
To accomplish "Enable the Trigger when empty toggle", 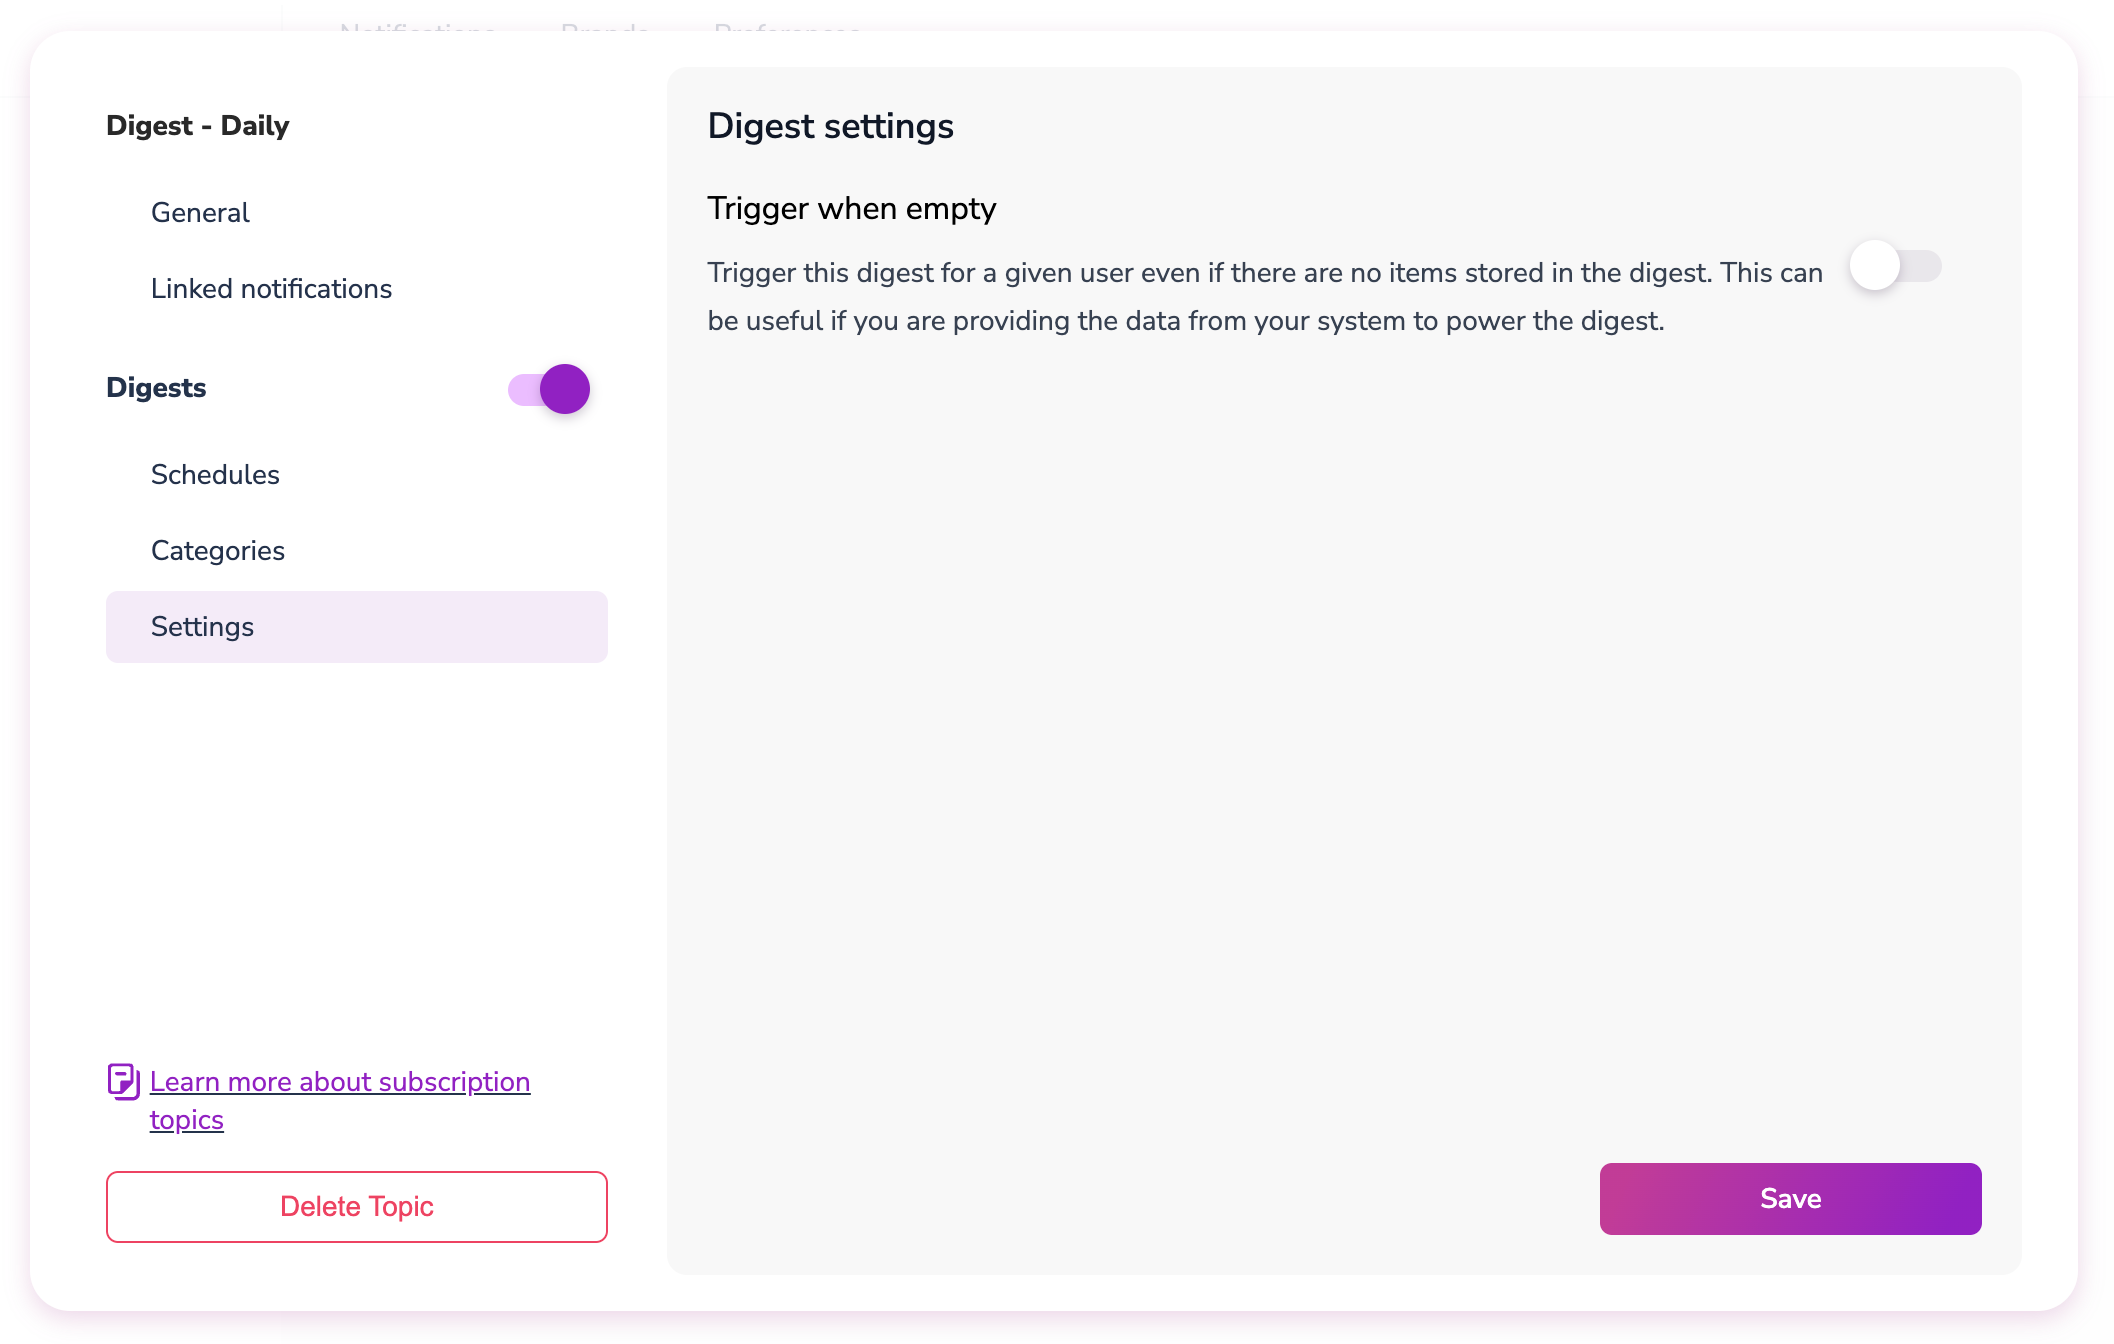I will 1894,264.
